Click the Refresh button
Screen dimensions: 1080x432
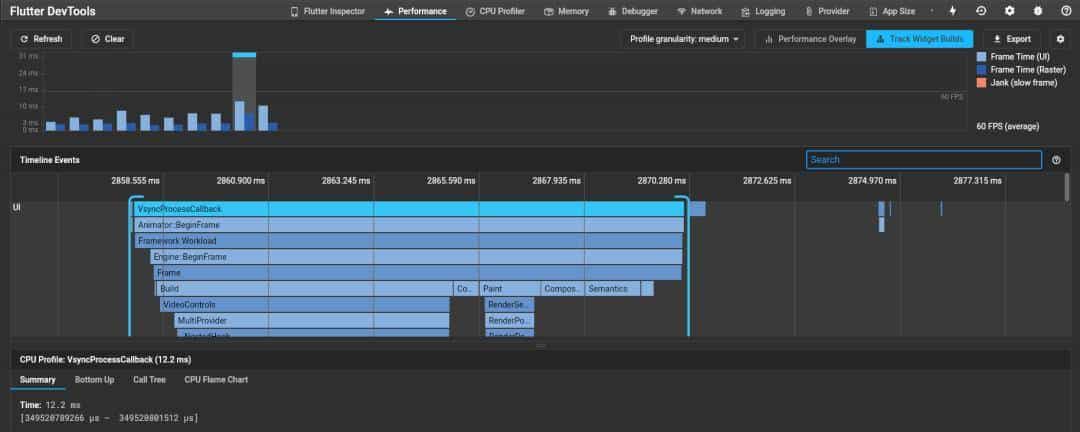(x=41, y=39)
